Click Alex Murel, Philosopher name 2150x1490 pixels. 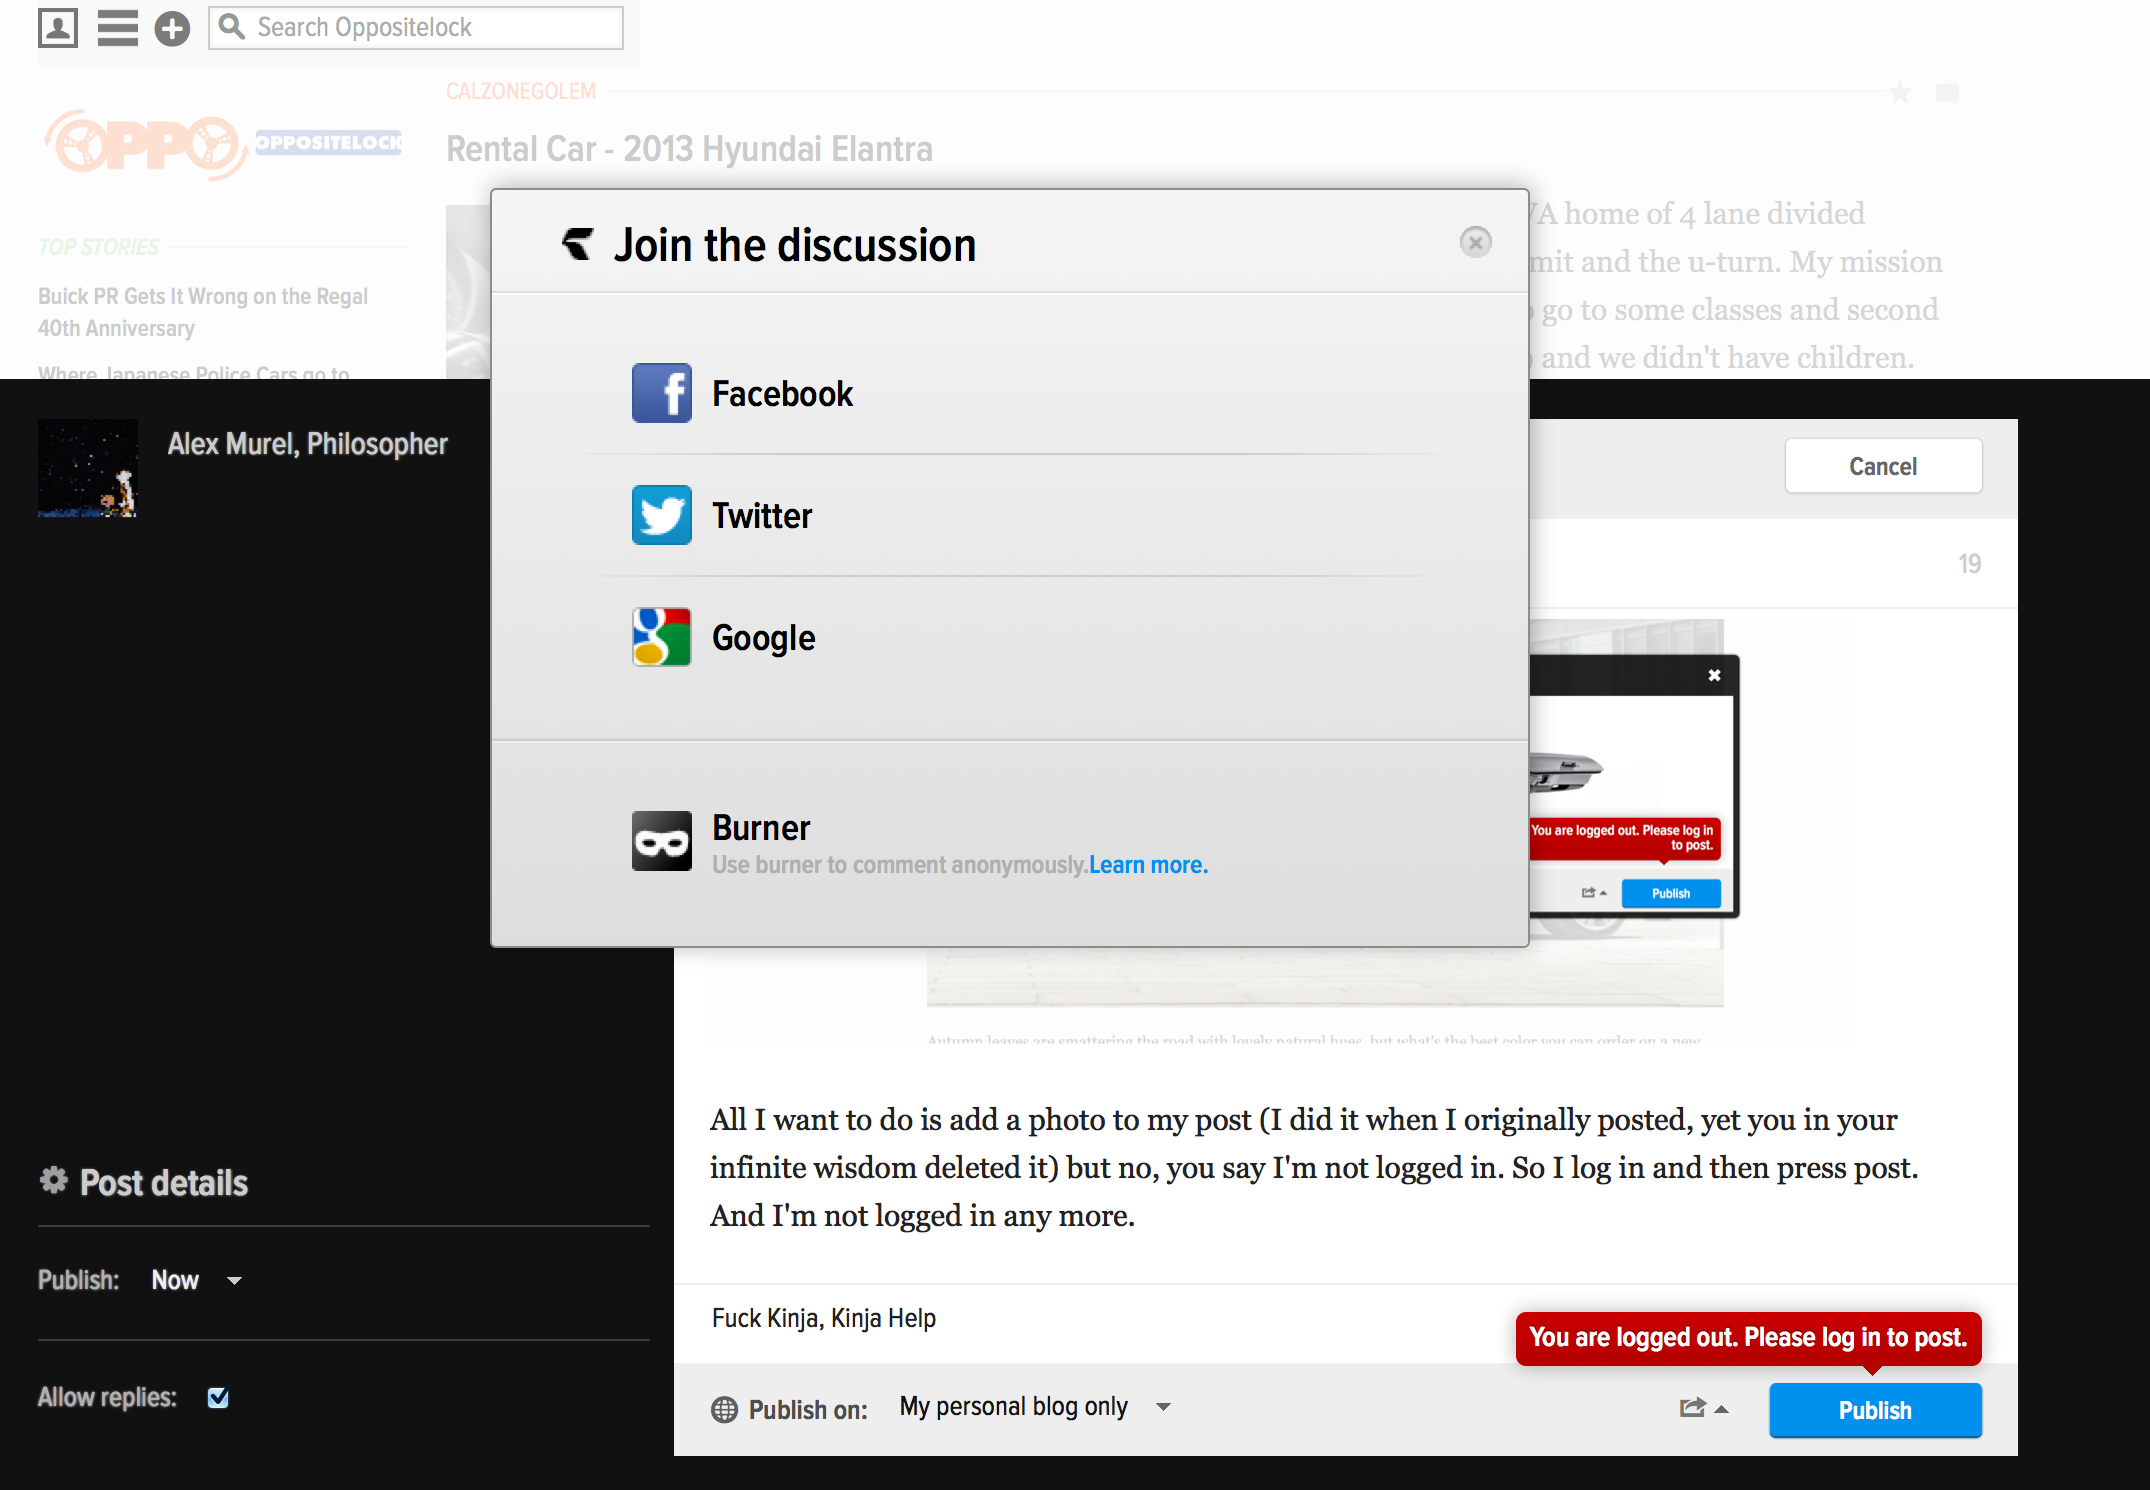[308, 444]
